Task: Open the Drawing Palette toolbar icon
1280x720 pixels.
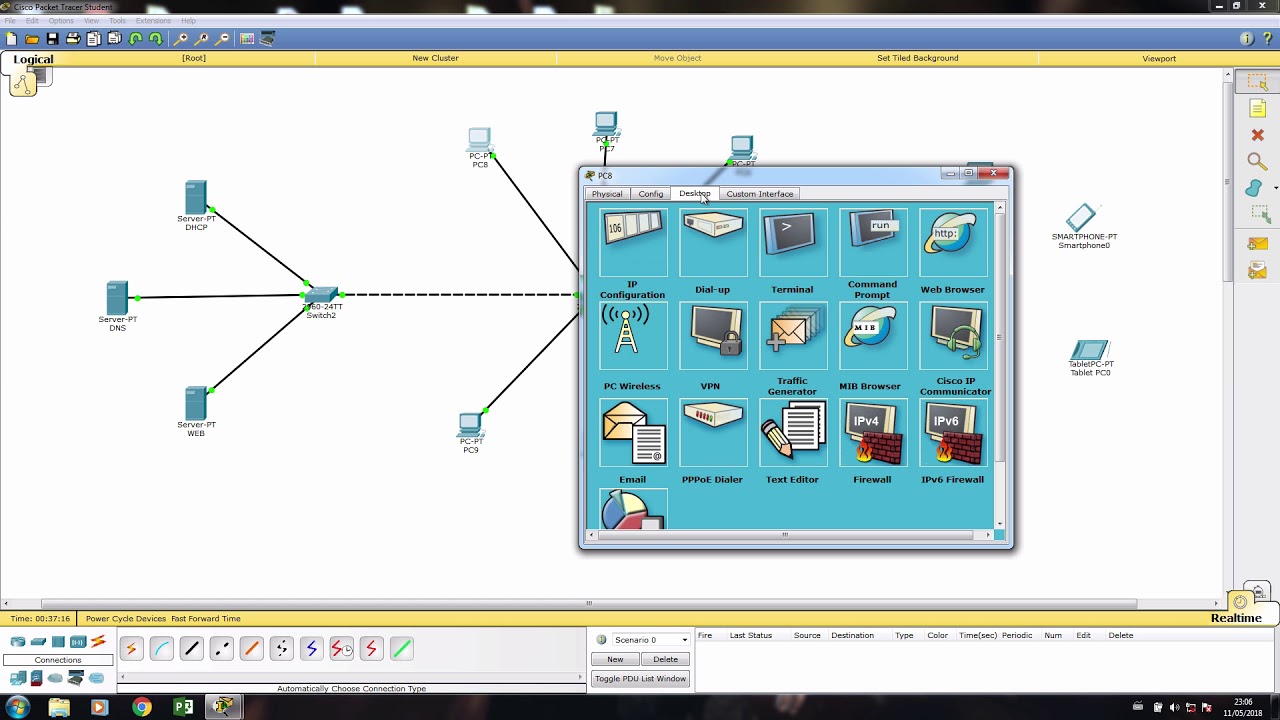Action: tap(247, 39)
